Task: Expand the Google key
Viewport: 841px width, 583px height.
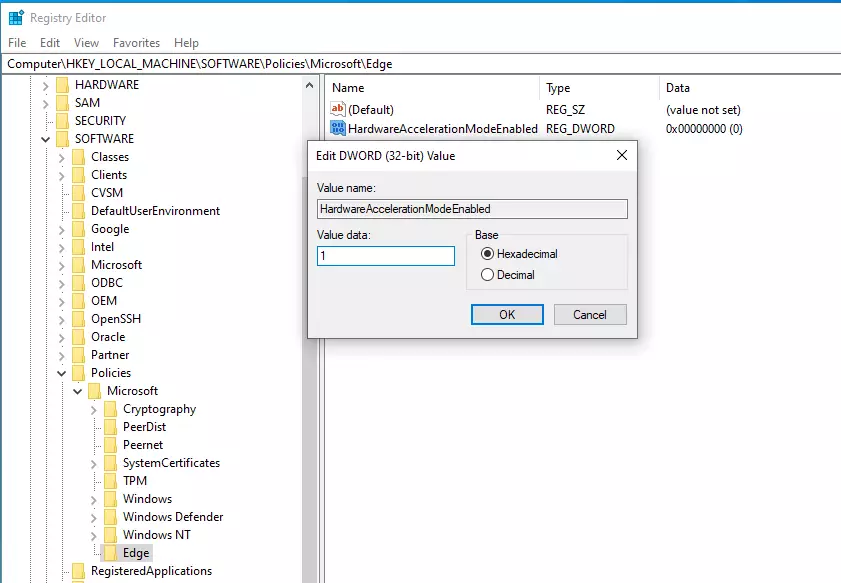Action: click(62, 230)
